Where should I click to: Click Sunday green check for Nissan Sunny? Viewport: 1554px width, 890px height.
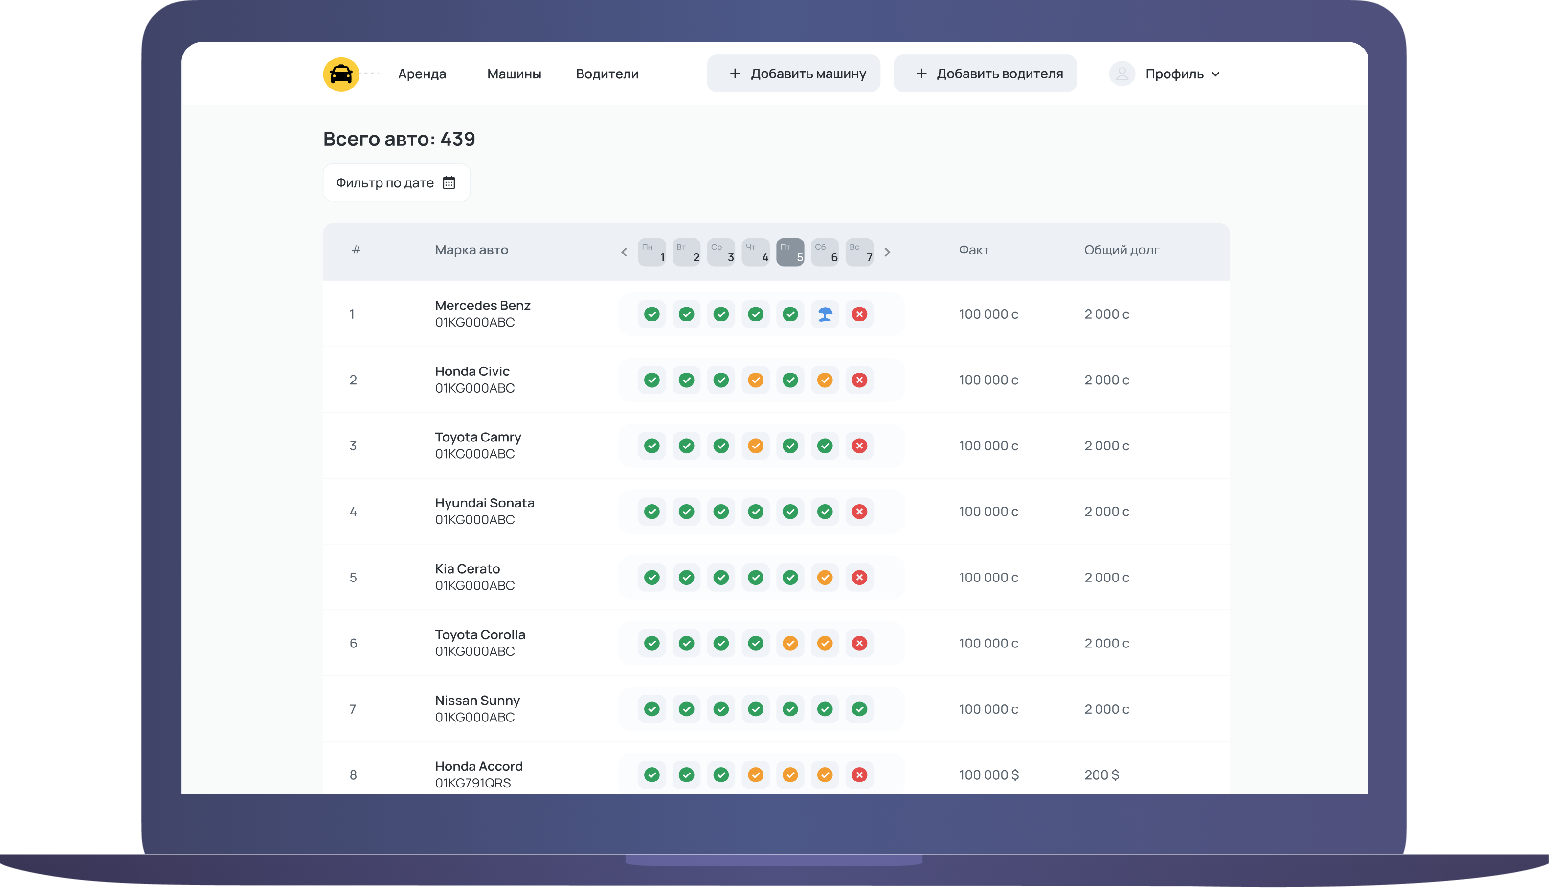(859, 709)
